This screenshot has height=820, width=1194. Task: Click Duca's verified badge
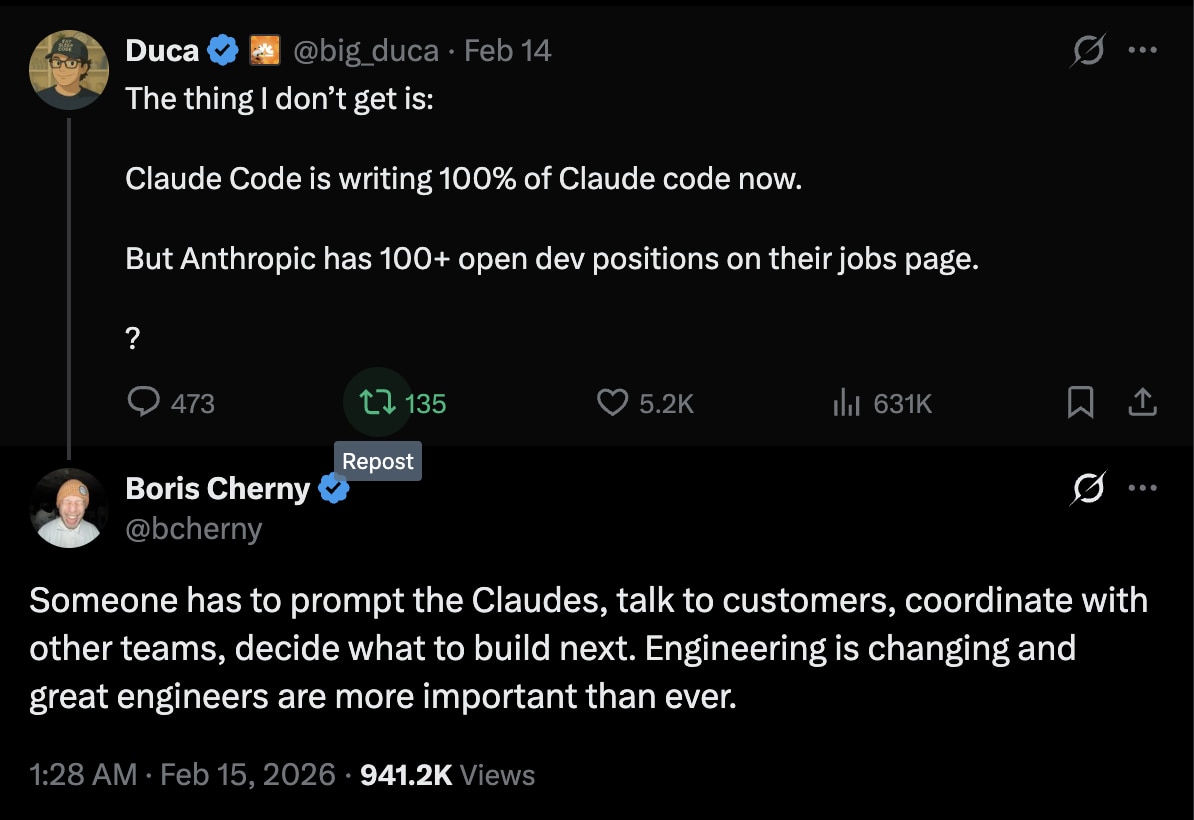(222, 49)
